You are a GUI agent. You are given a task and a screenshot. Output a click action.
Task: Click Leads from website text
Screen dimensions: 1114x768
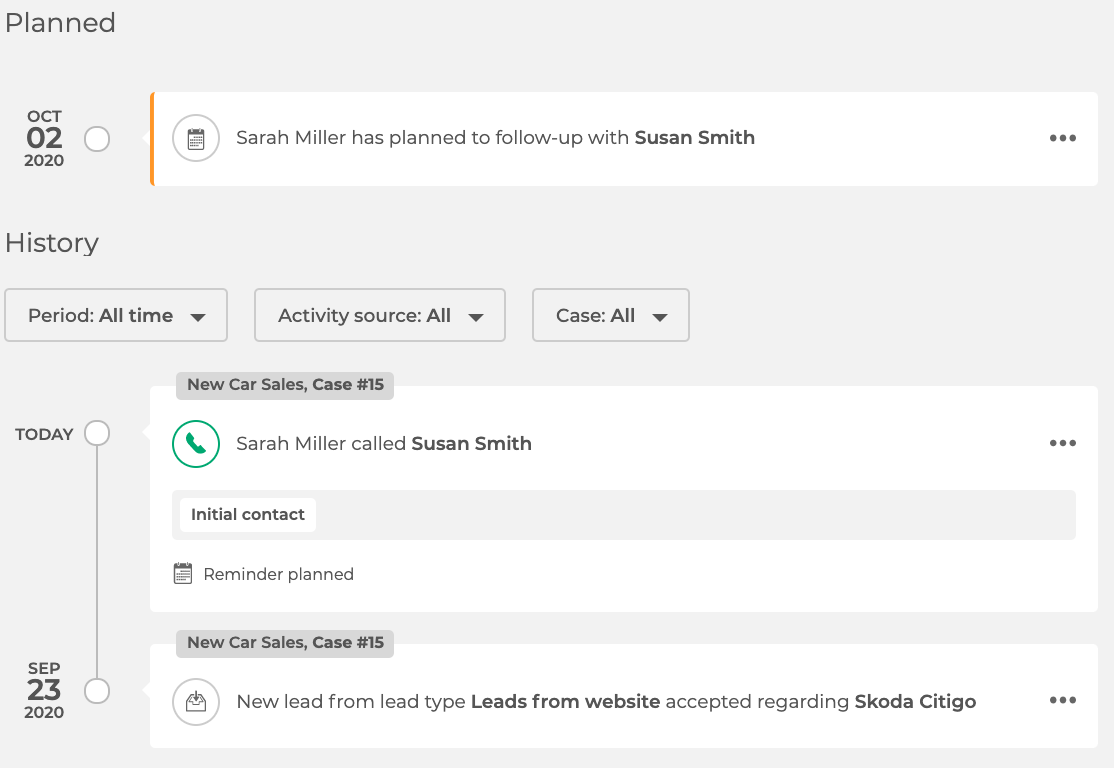(x=566, y=701)
